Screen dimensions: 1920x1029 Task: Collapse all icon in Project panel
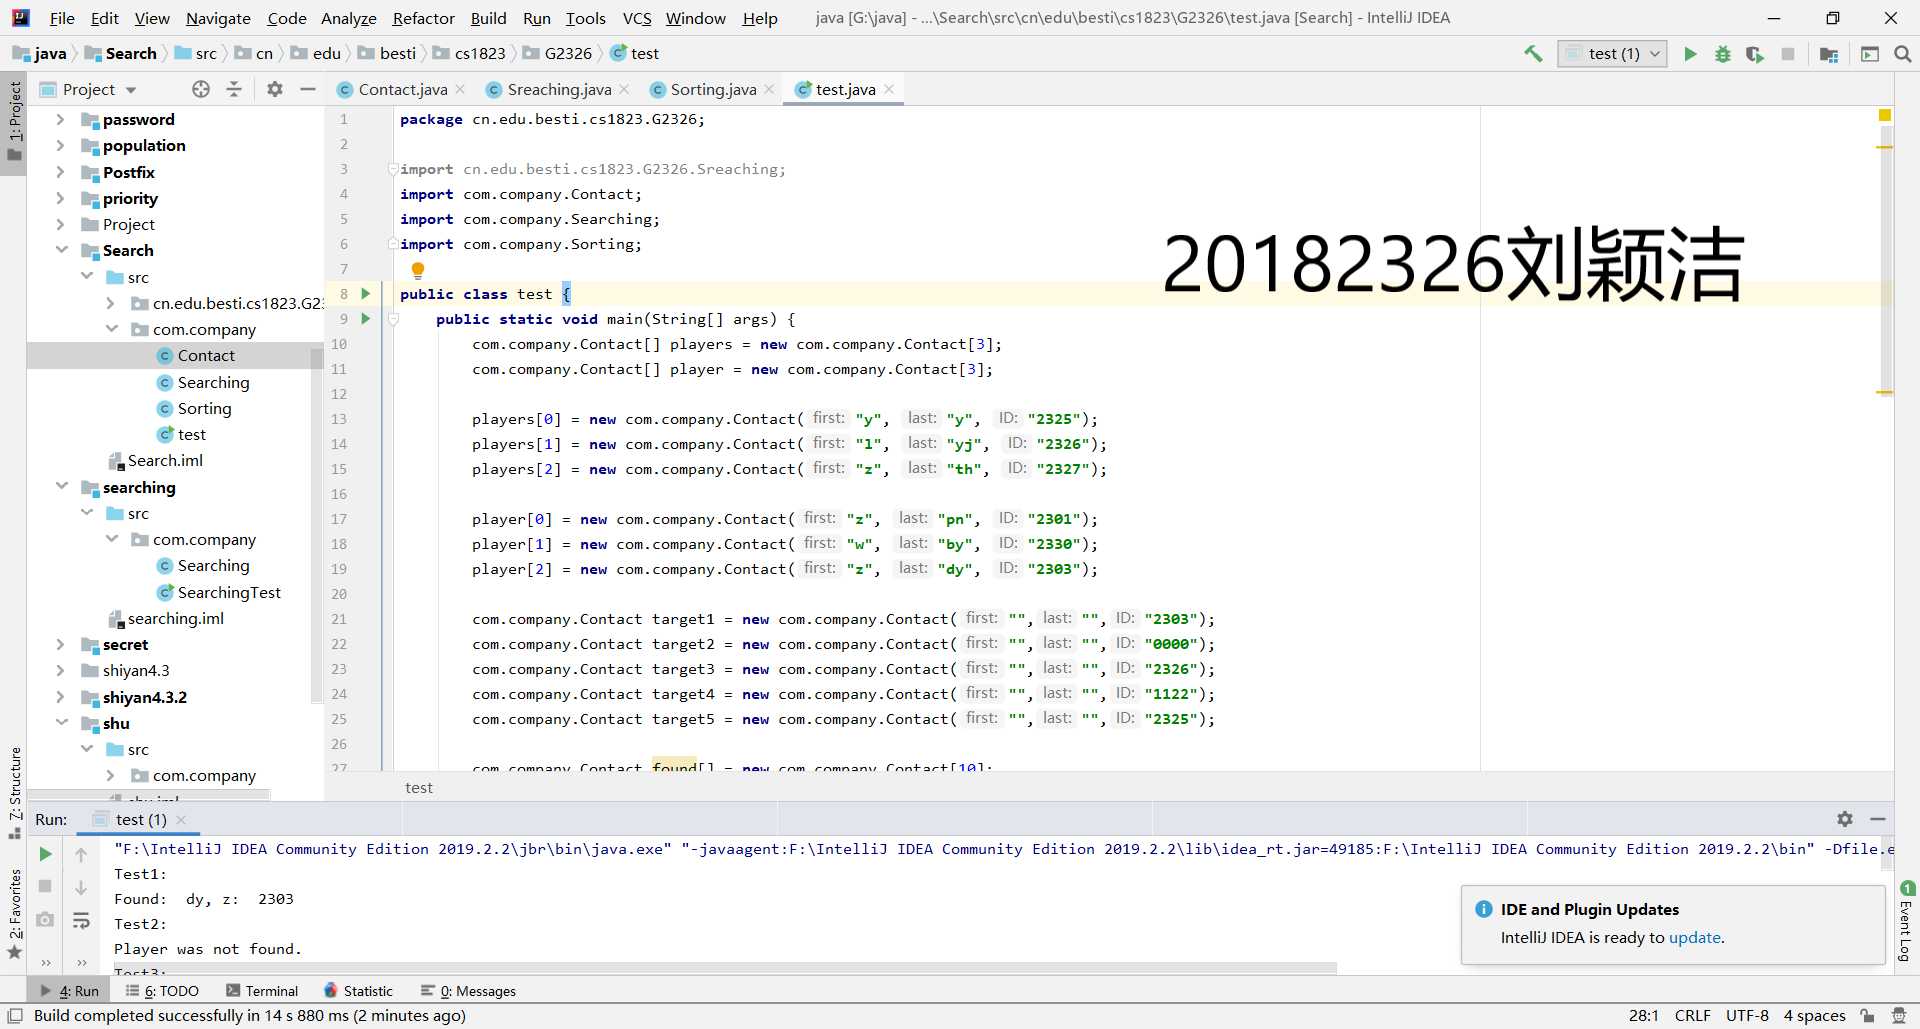point(234,89)
